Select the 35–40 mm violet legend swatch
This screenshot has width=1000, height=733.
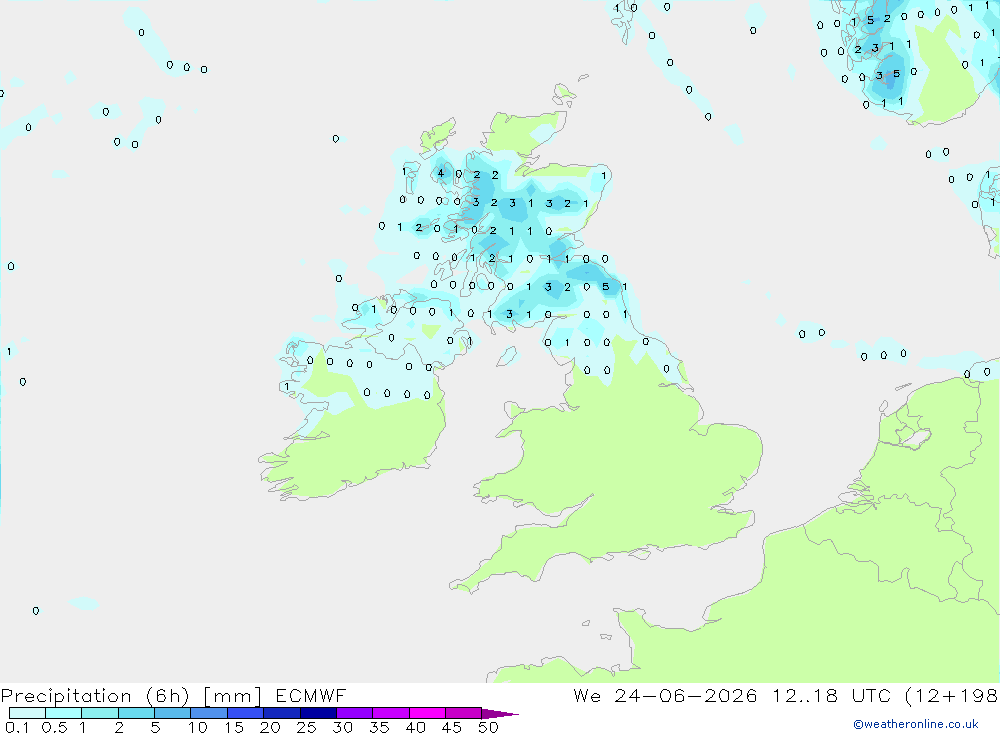point(390,713)
